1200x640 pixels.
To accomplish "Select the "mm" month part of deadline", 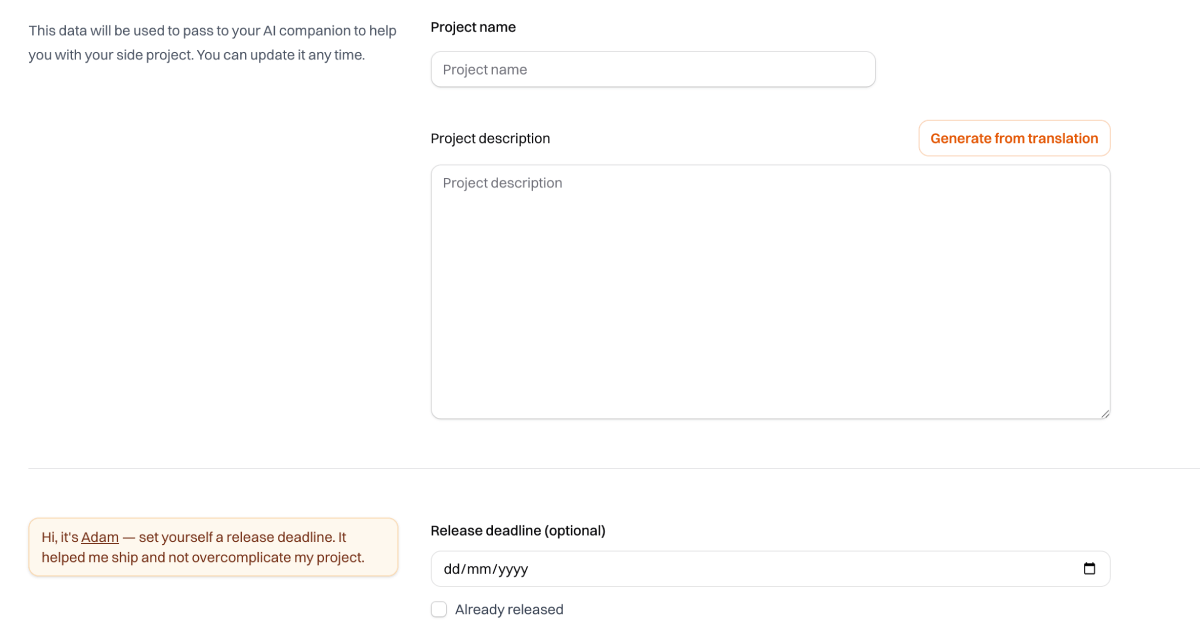I will click(x=480, y=569).
